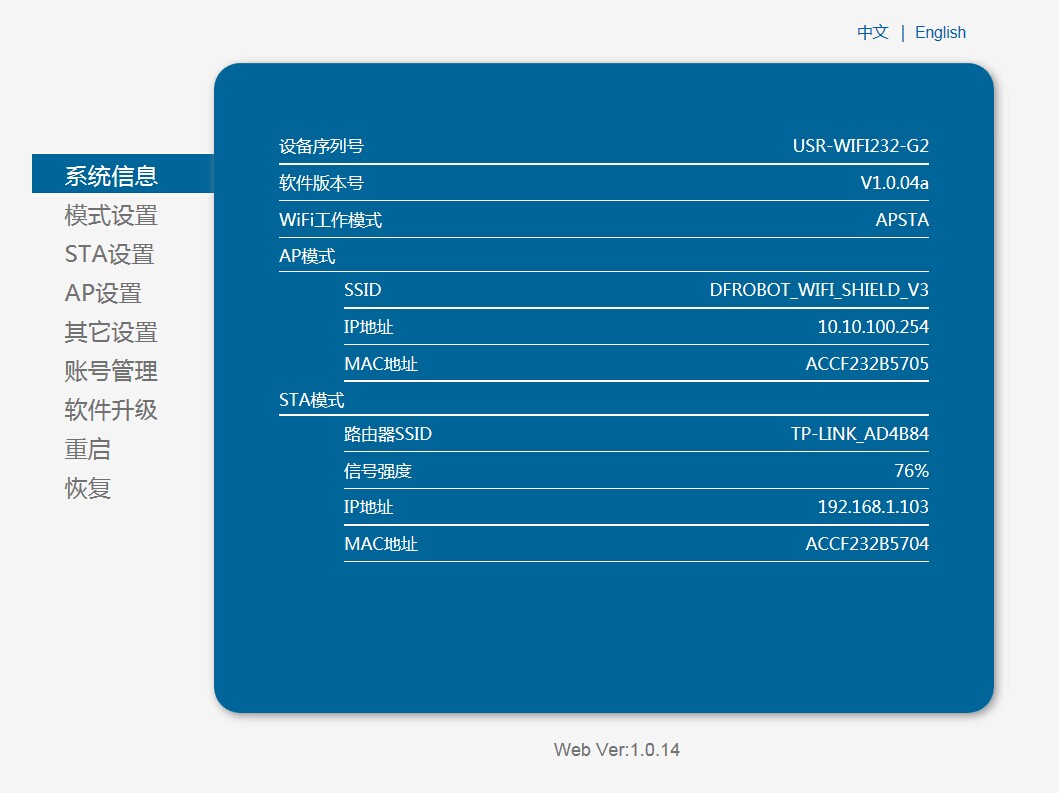
Task: Switch language to English
Action: [940, 32]
